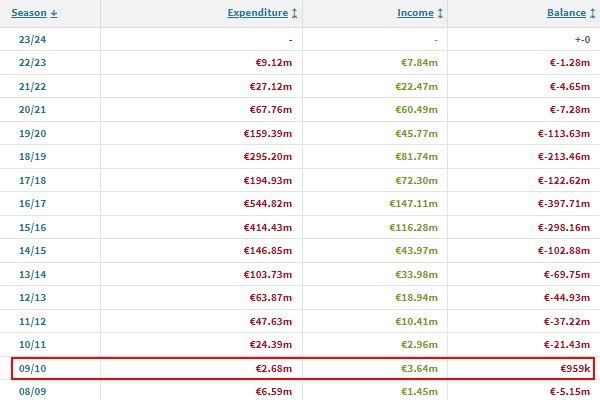Sort table by Balance header
This screenshot has height=400, width=600.
(x=566, y=13)
